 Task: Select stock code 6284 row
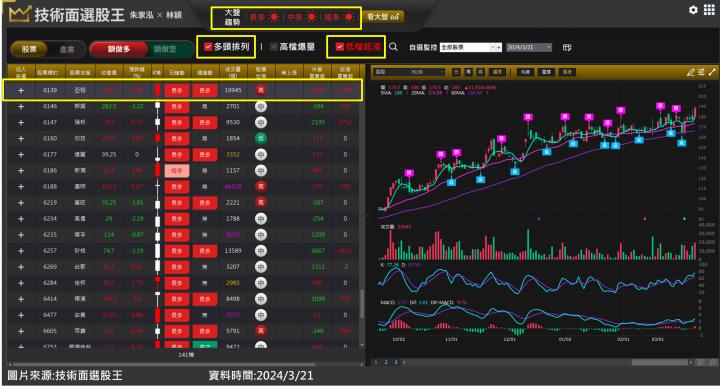(x=184, y=283)
